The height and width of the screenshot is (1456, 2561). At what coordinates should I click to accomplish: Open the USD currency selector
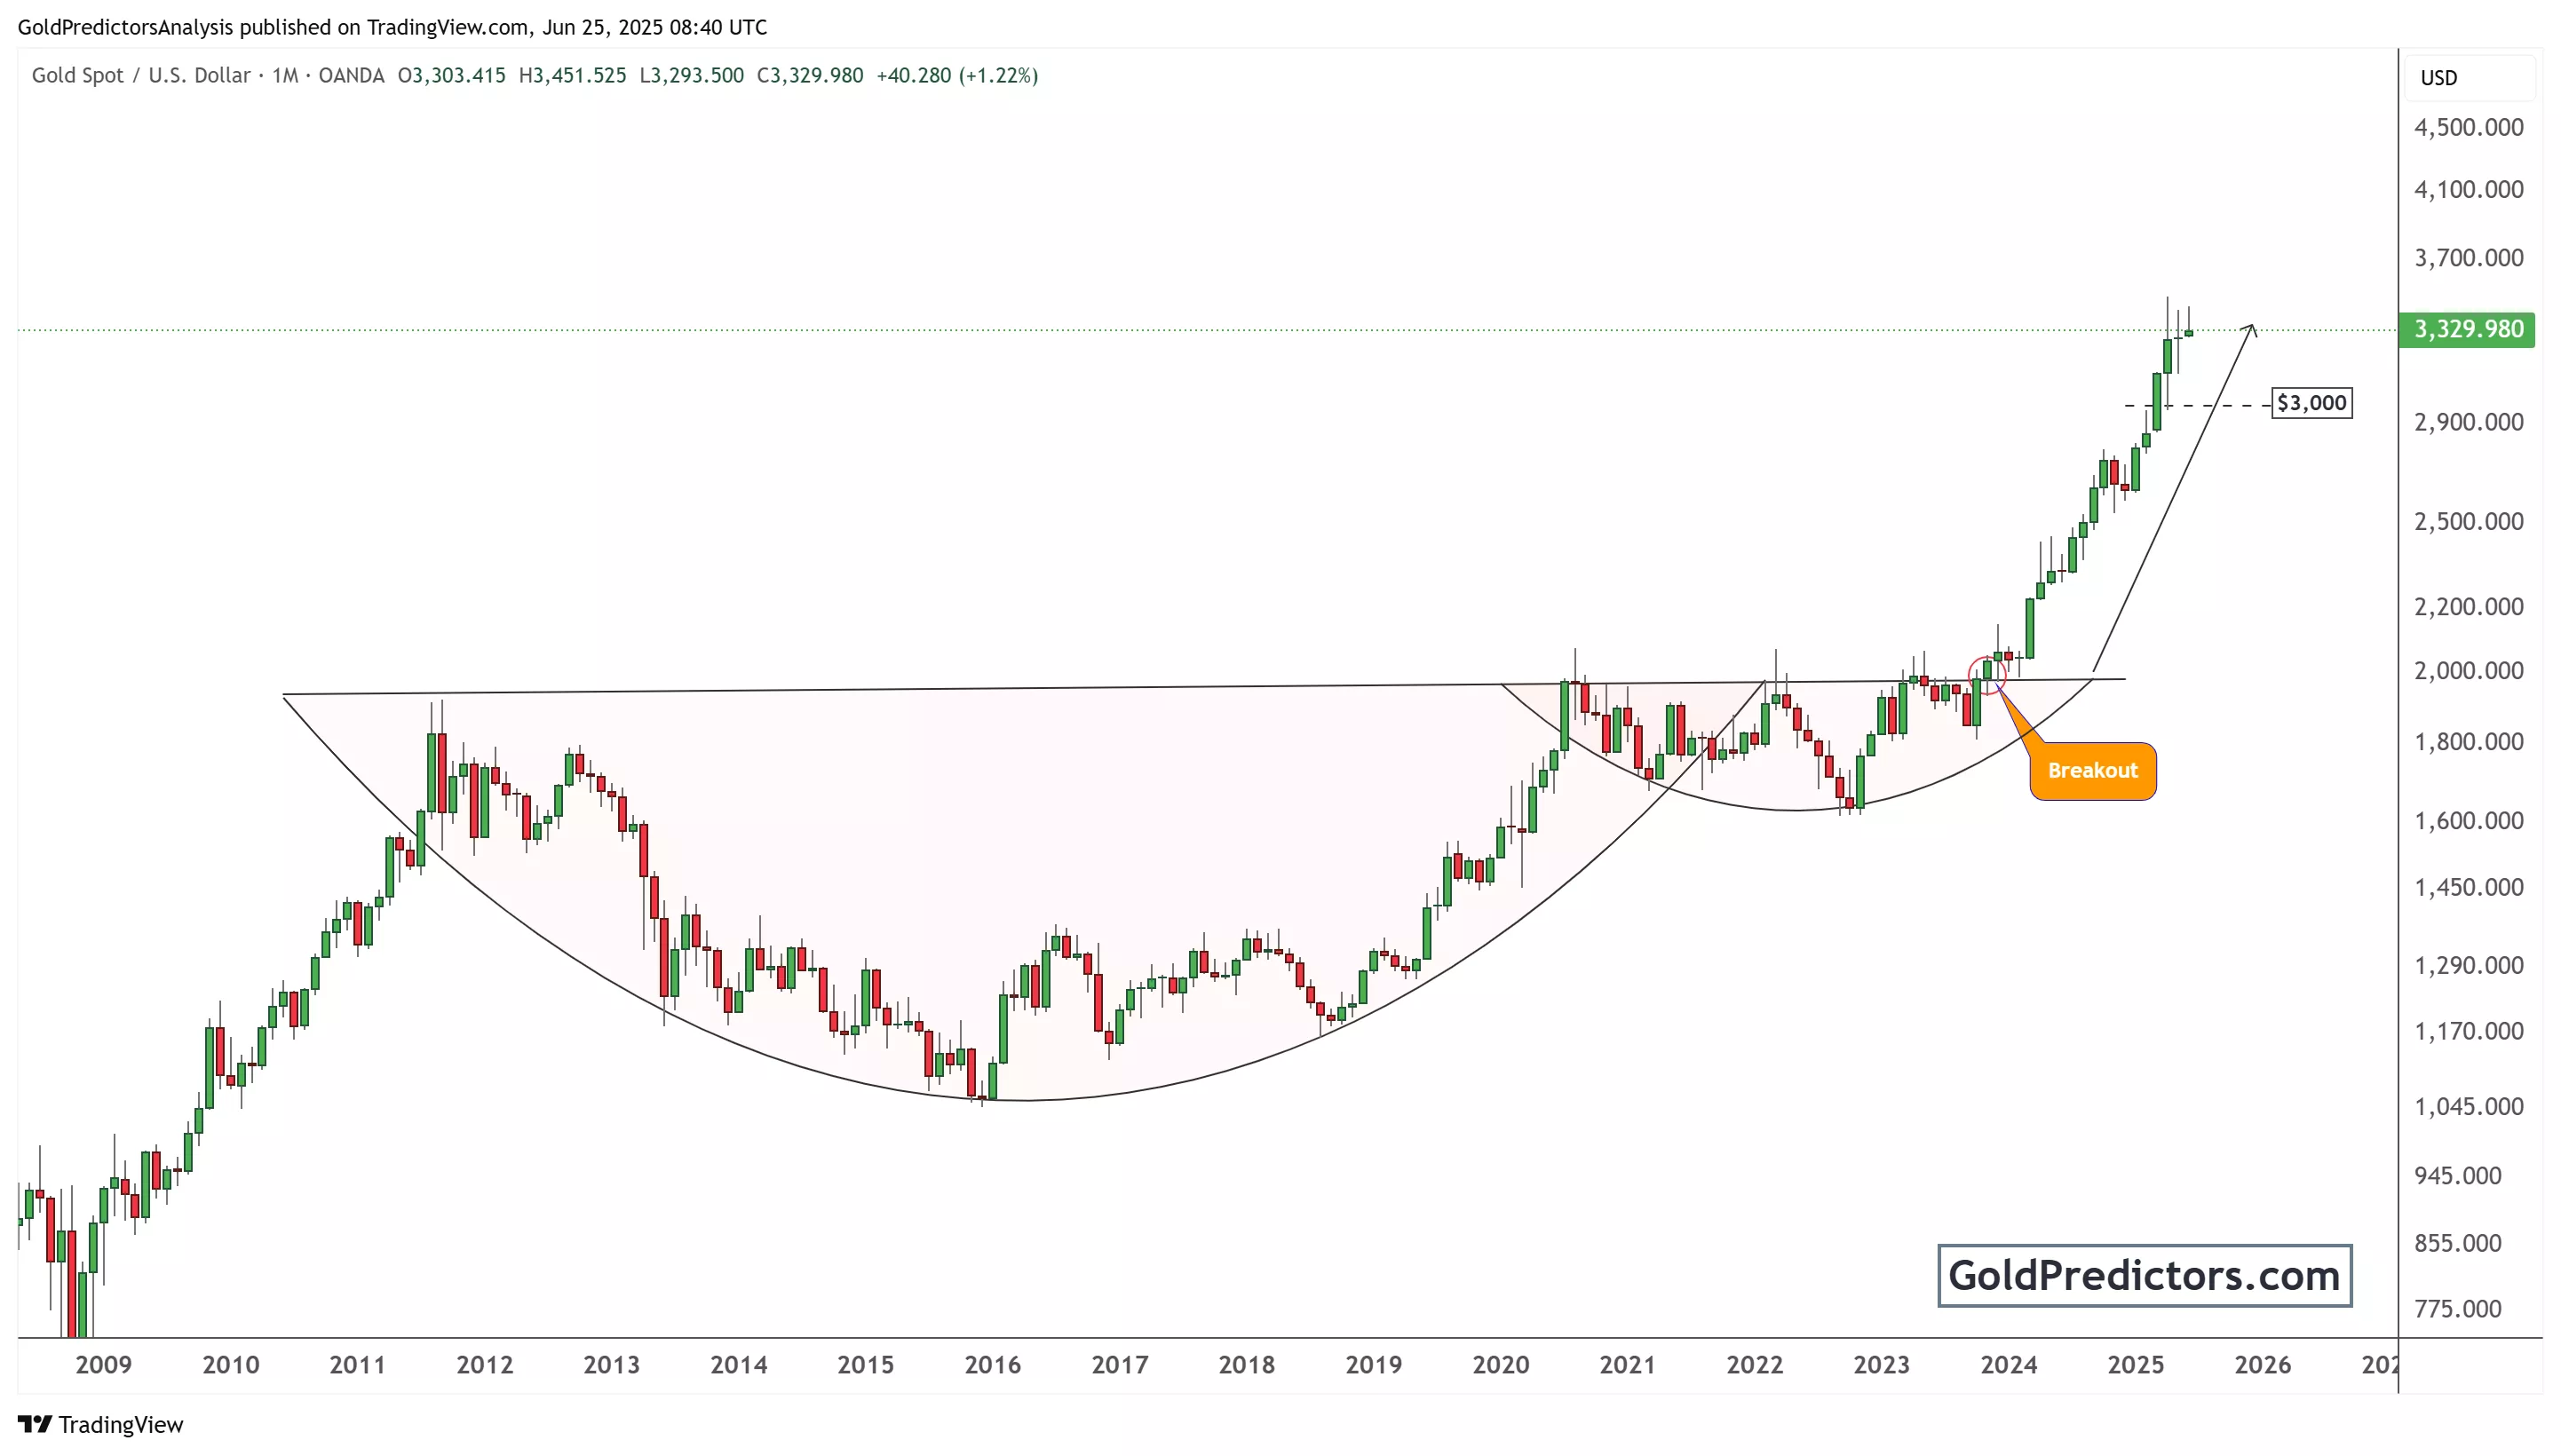click(x=2439, y=78)
